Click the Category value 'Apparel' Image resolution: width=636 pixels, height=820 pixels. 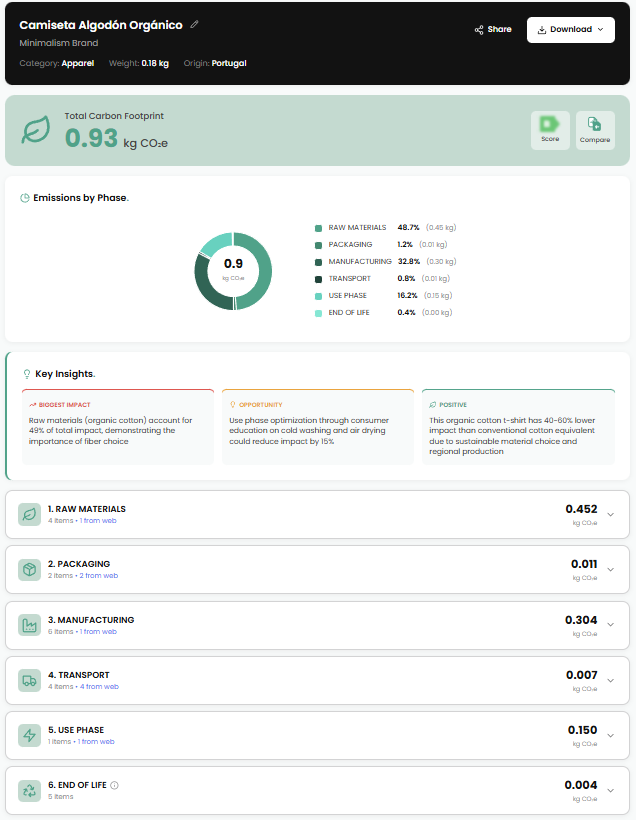[78, 63]
